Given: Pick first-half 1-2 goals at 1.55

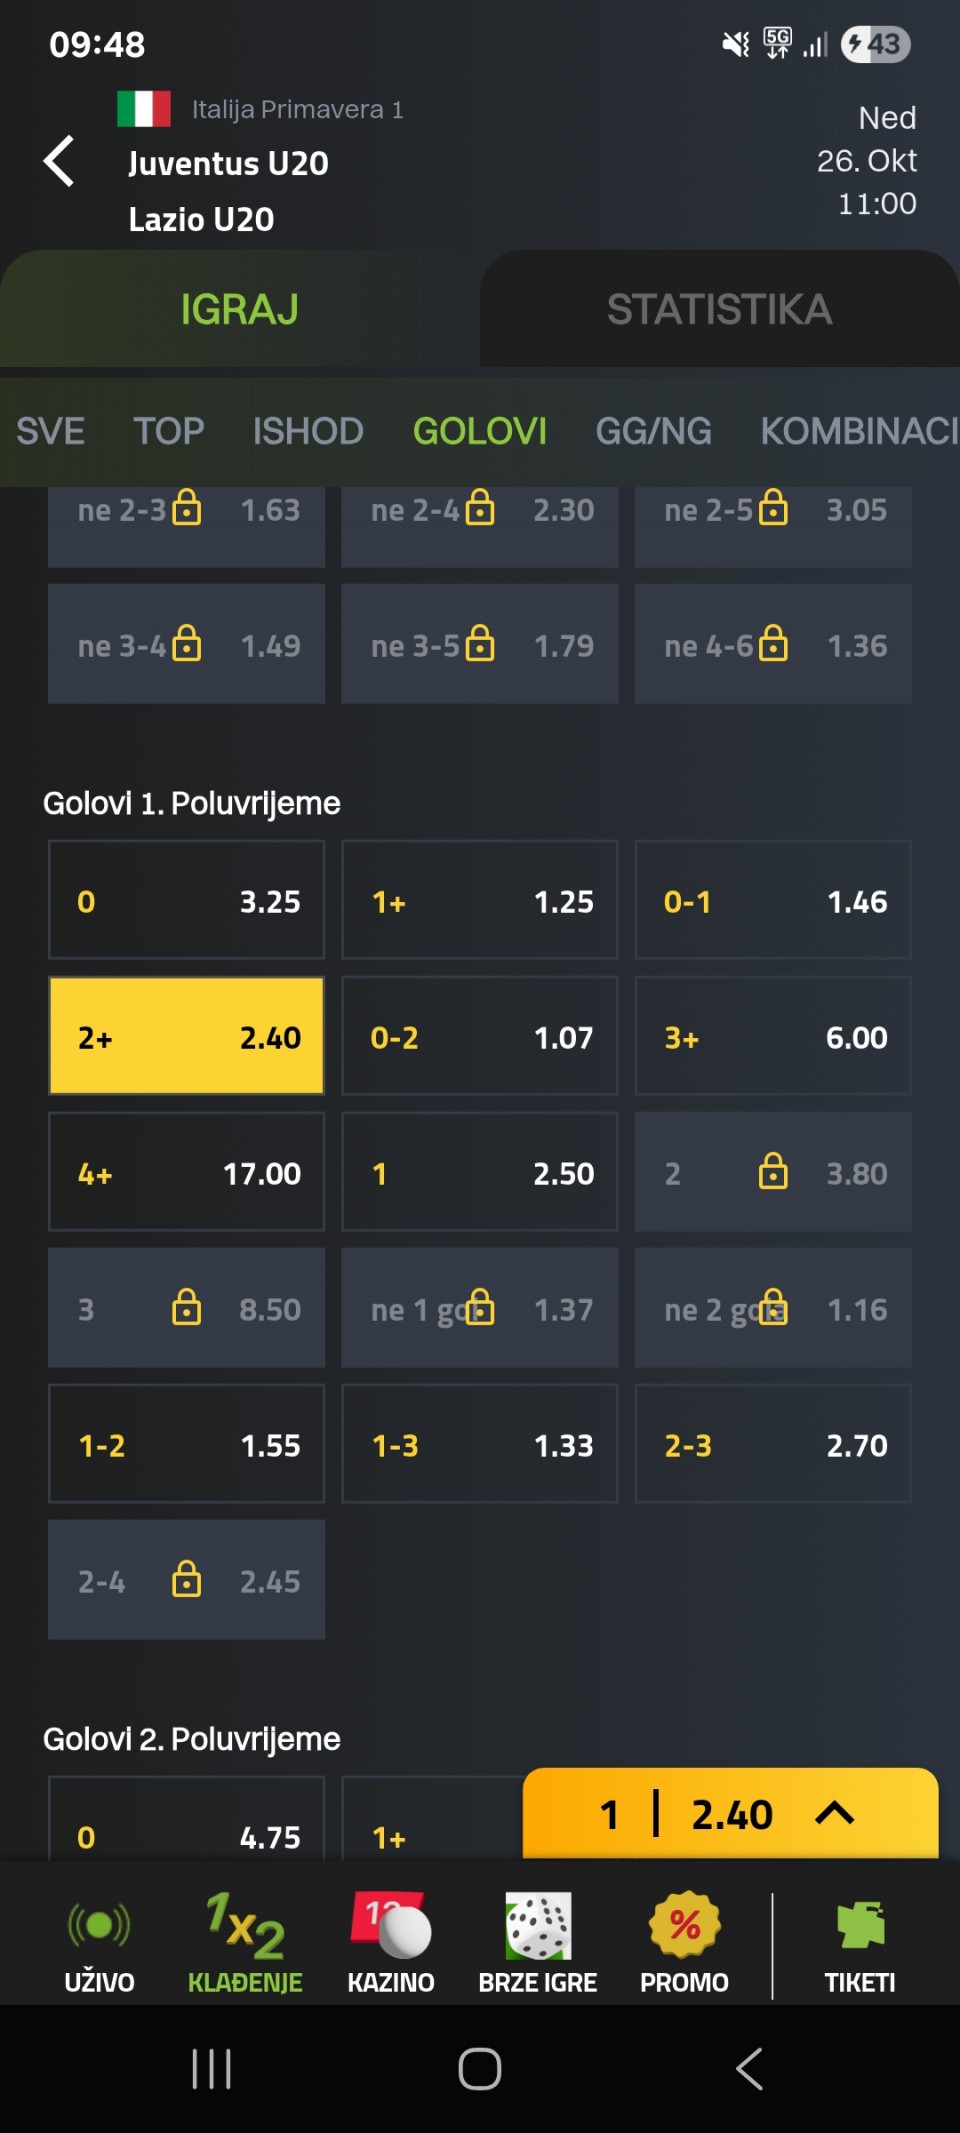Looking at the screenshot, I should (x=187, y=1444).
